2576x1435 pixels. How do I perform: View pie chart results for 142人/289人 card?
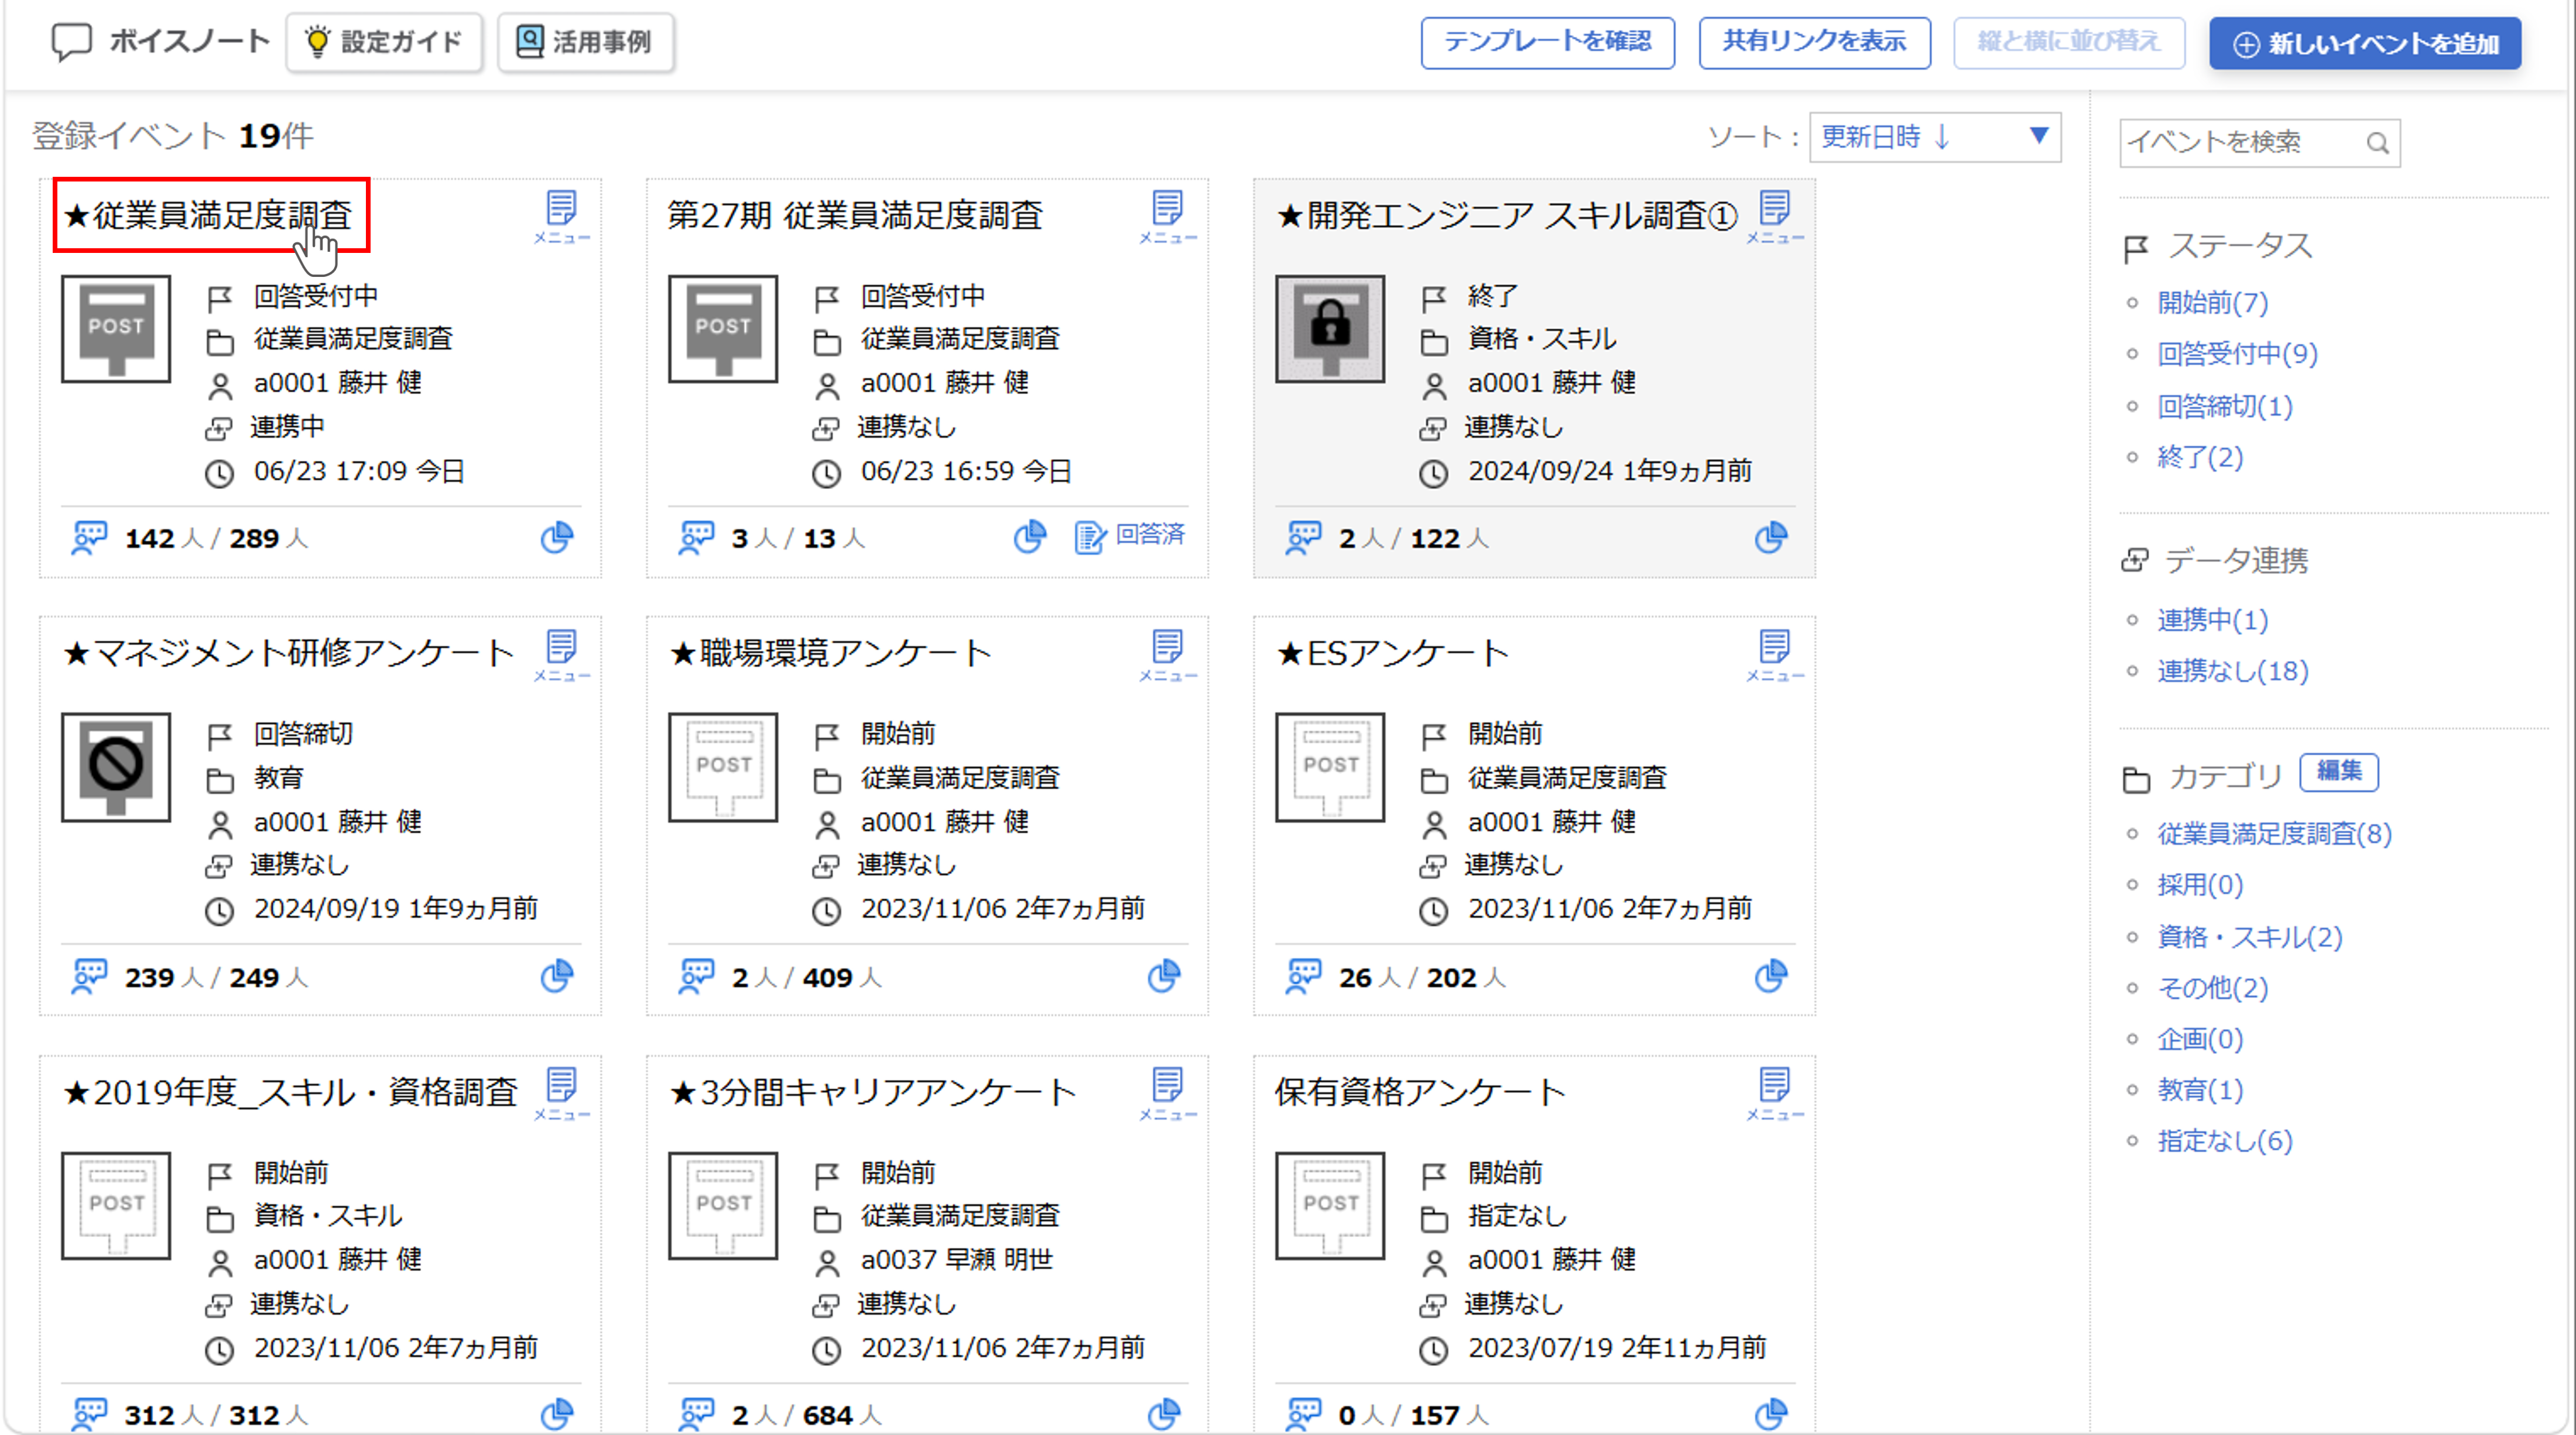click(x=557, y=537)
